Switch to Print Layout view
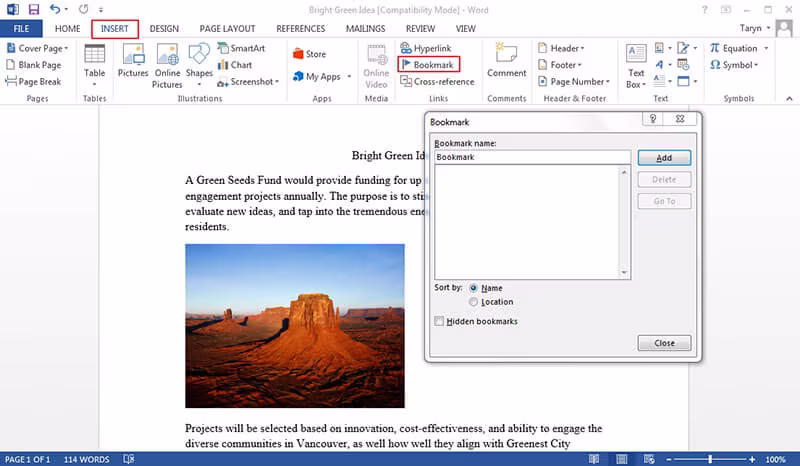 coord(621,459)
